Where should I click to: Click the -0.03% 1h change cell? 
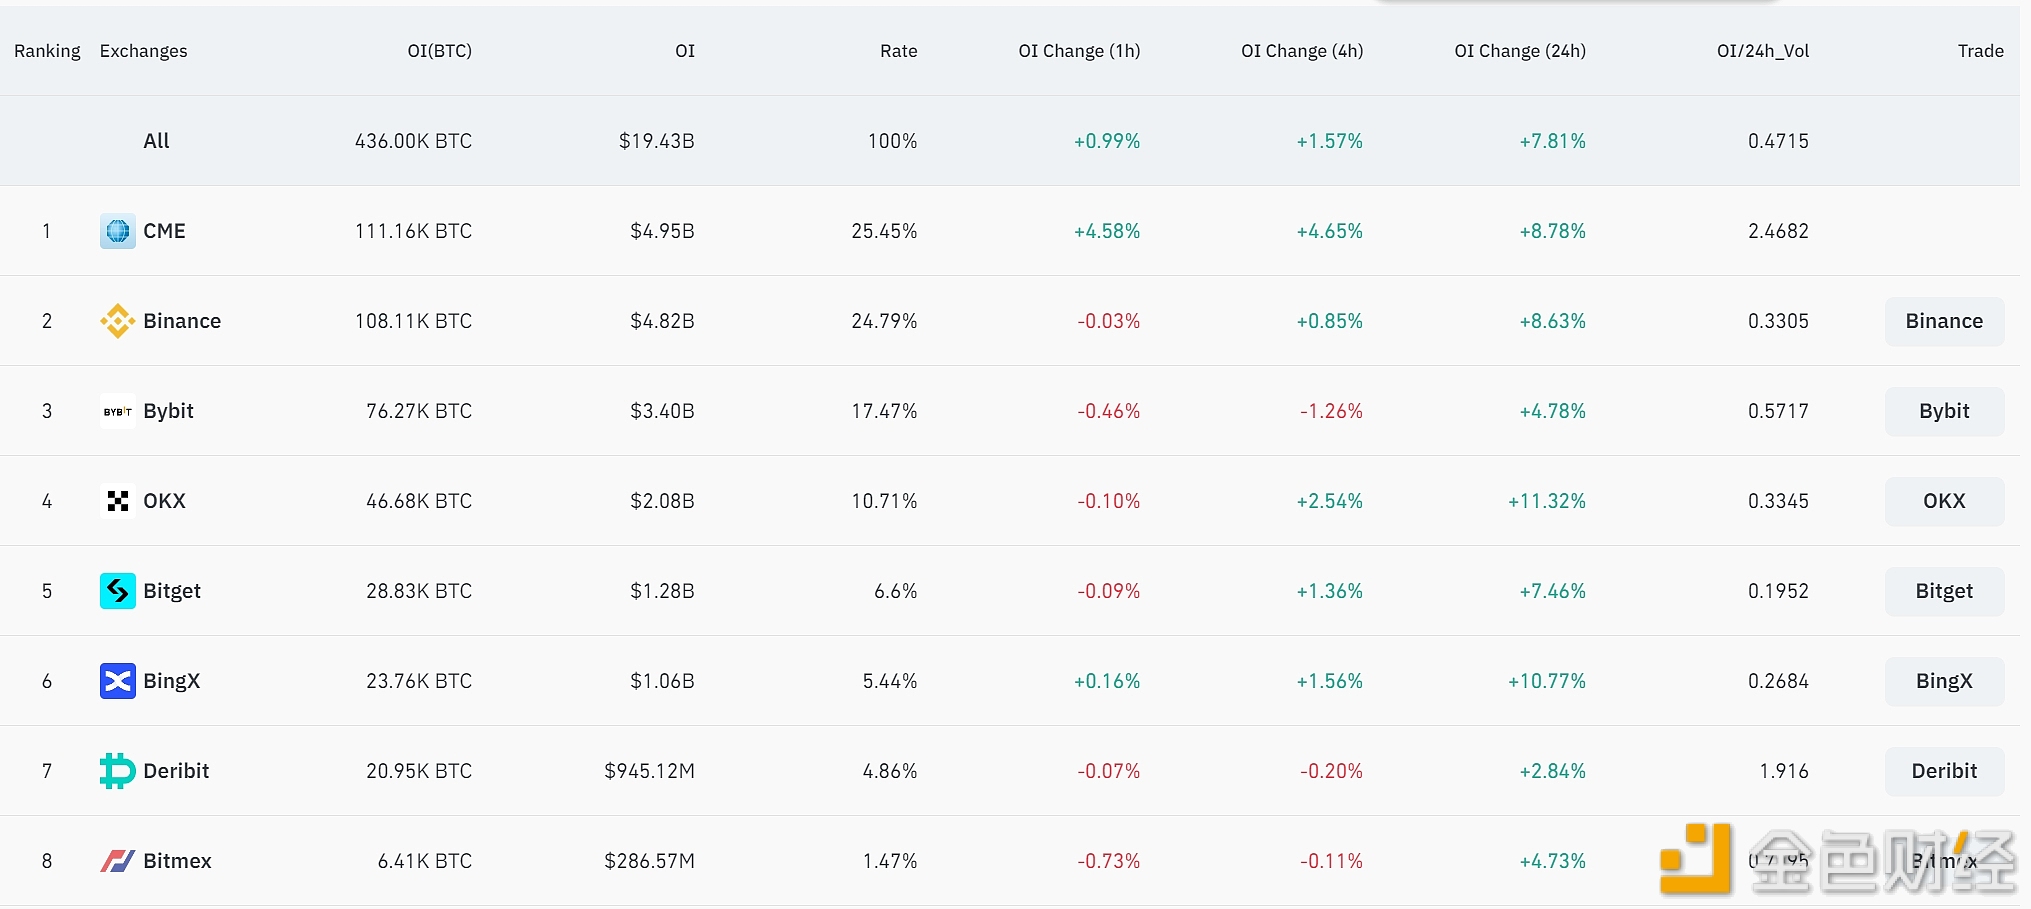[1108, 321]
